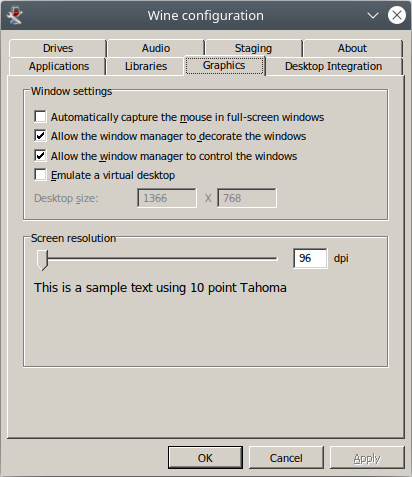
Task: Click the Wine glass icon in title bar
Action: [x=15, y=16]
